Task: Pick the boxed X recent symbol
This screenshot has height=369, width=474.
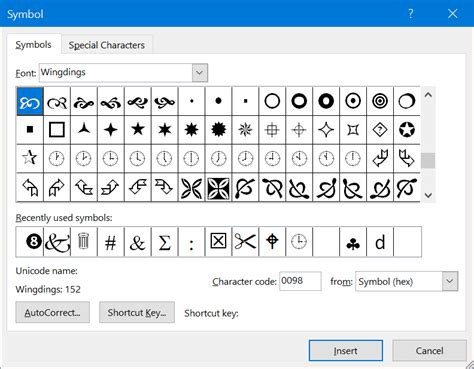Action: [218, 241]
